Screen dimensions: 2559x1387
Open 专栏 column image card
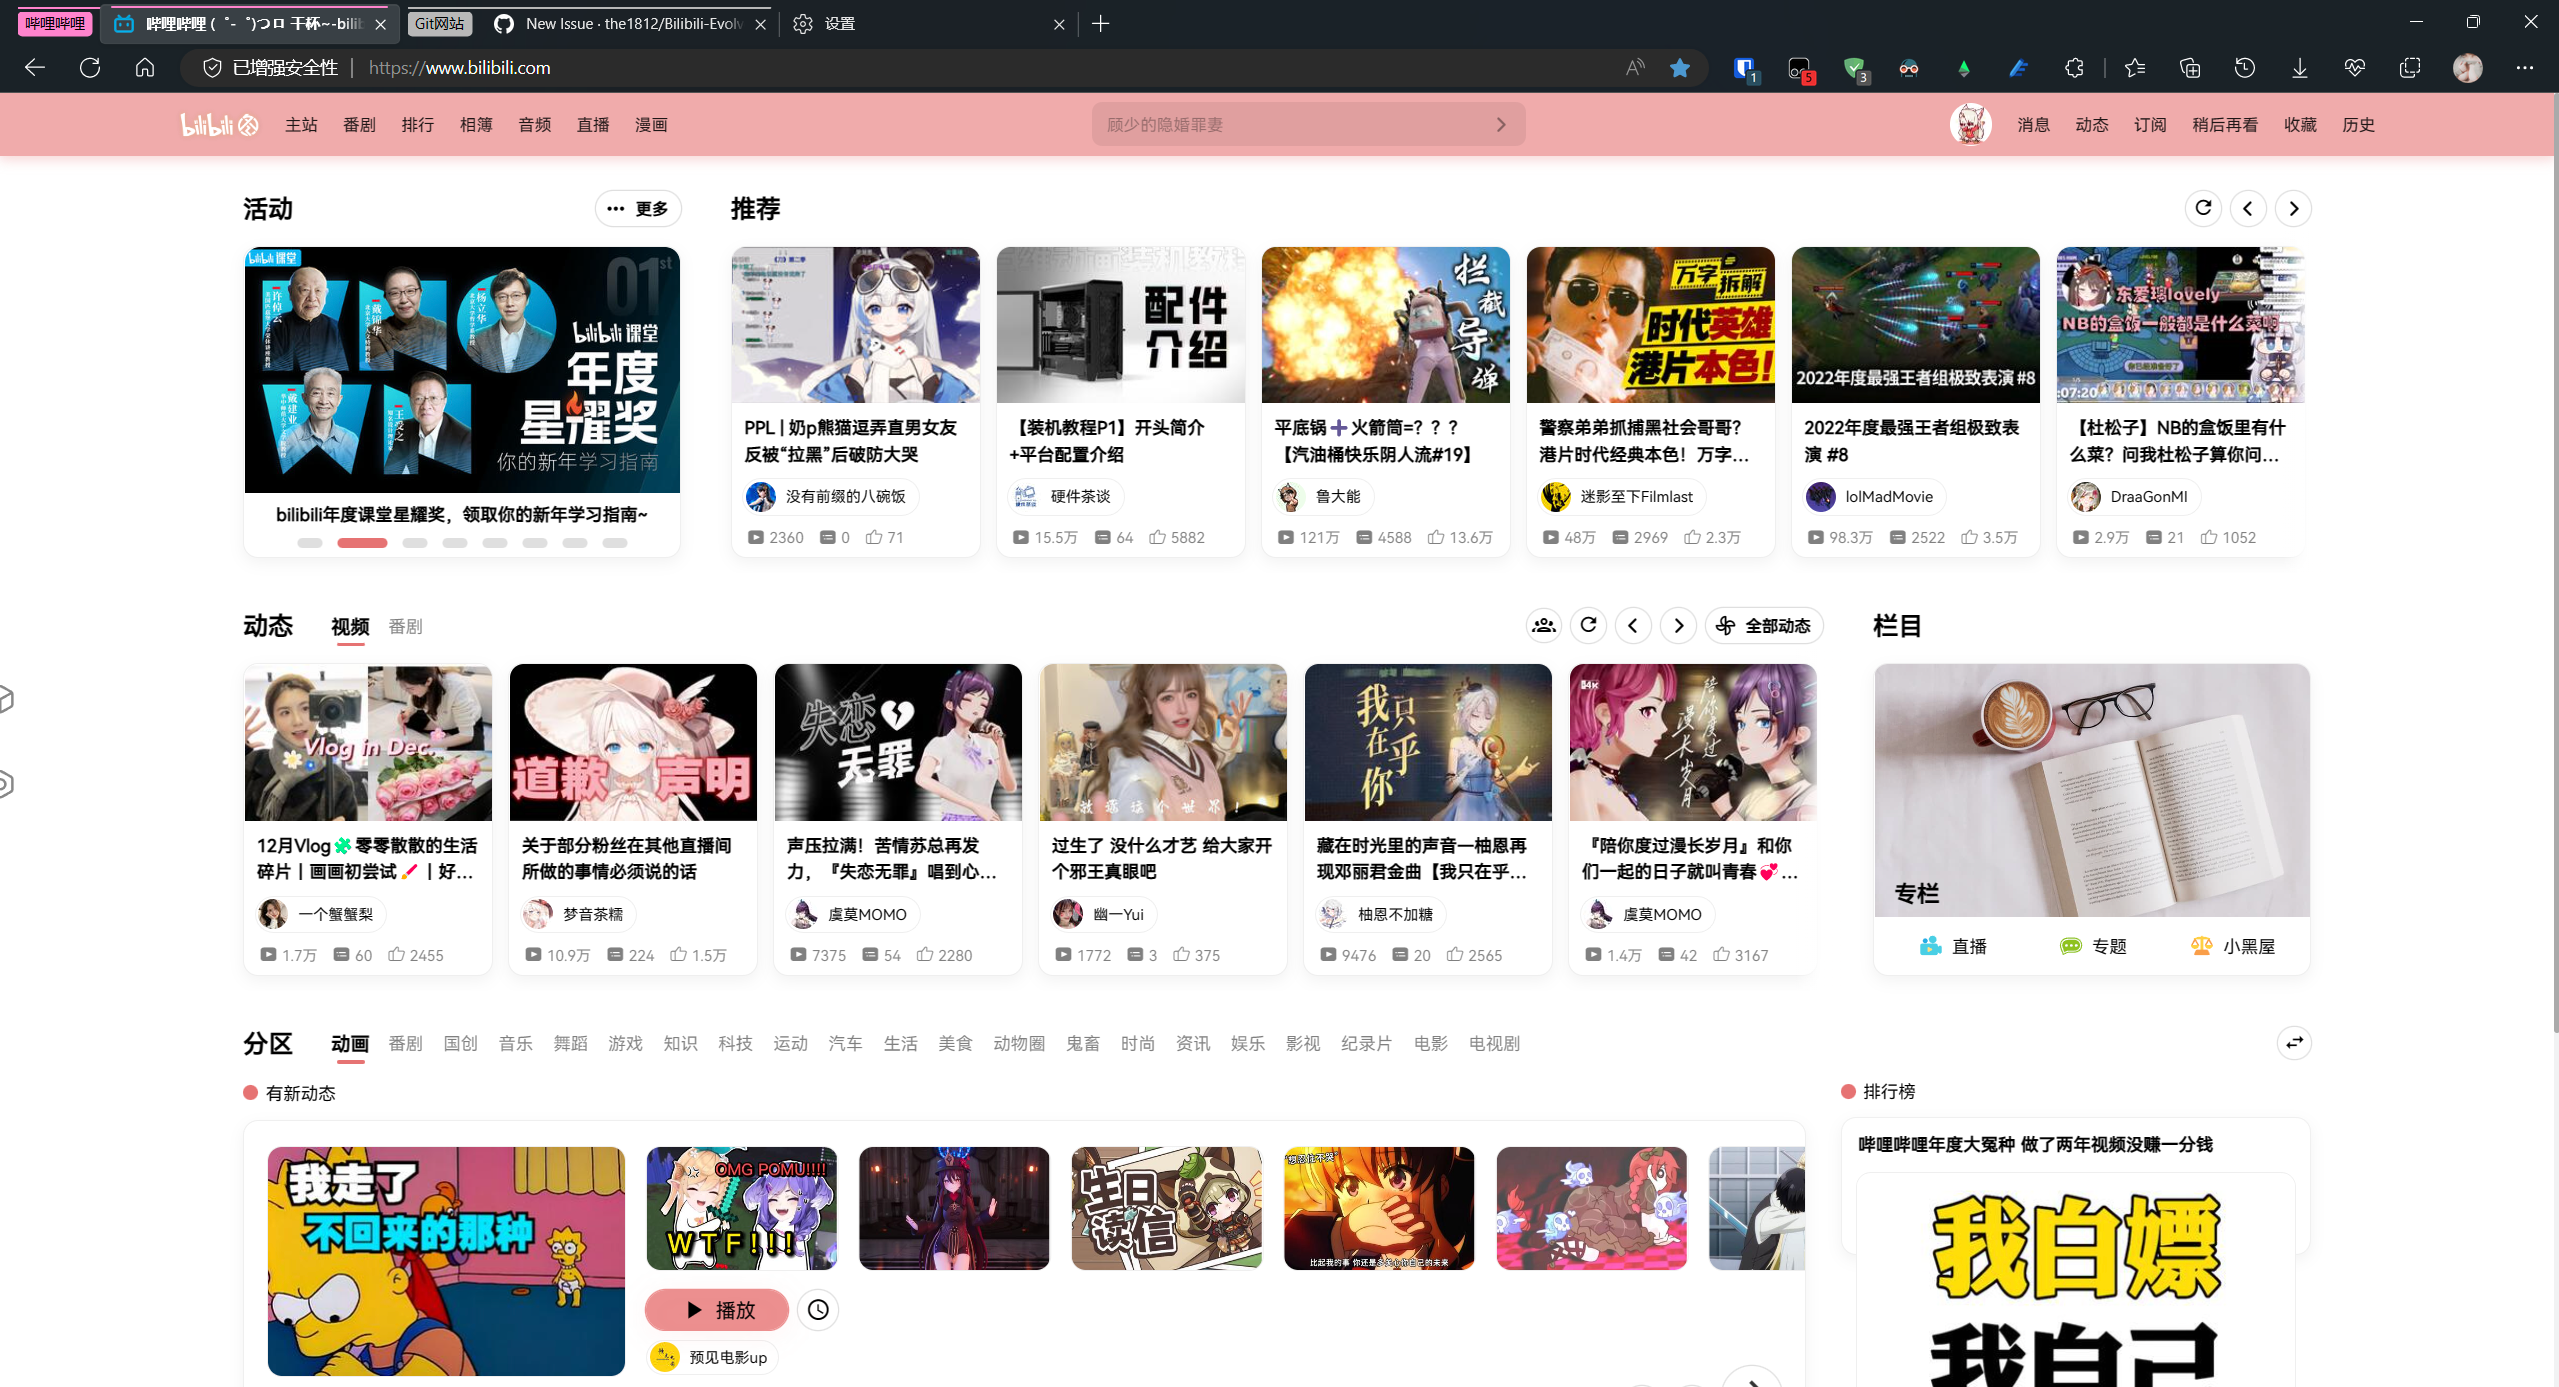pos(2092,790)
